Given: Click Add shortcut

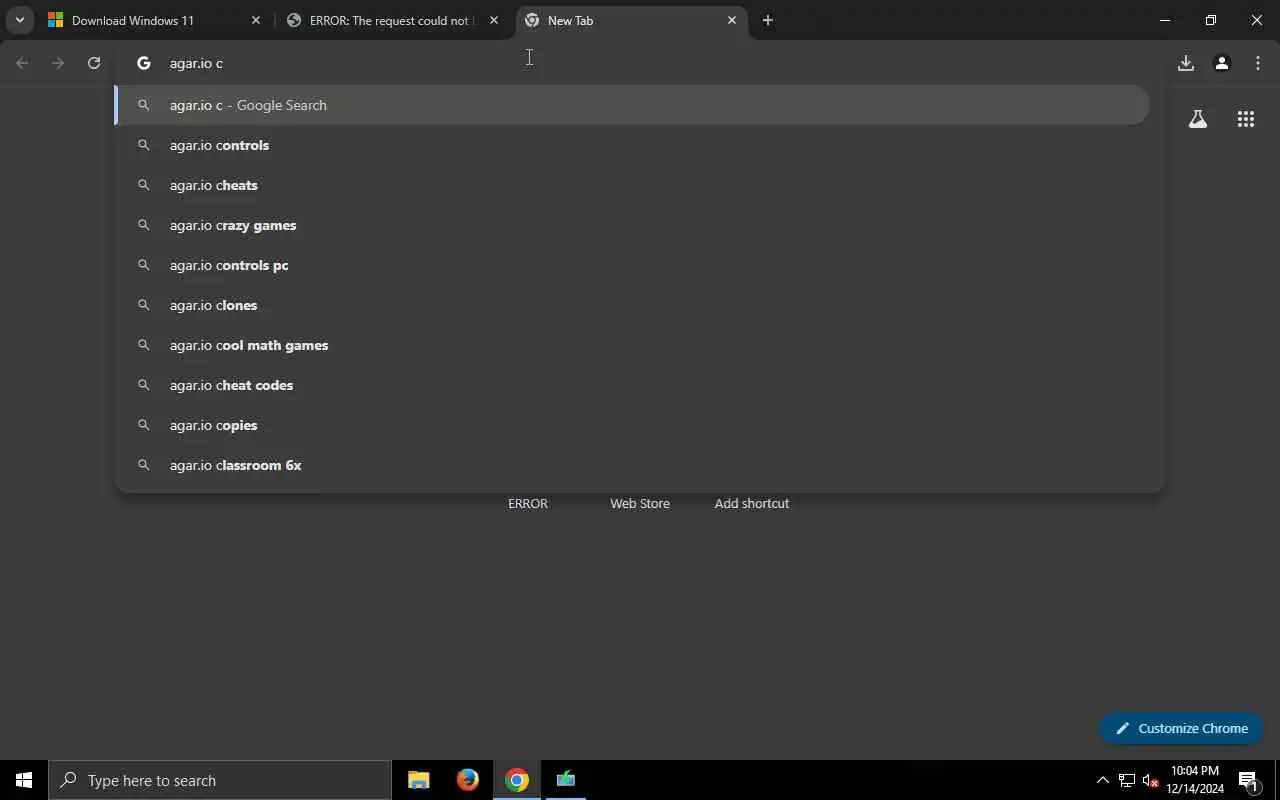Looking at the screenshot, I should [752, 503].
